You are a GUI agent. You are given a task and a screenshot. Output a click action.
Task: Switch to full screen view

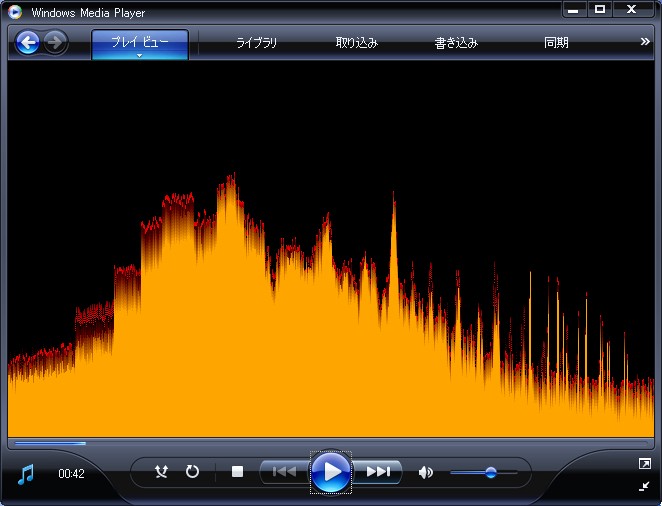tap(645, 464)
